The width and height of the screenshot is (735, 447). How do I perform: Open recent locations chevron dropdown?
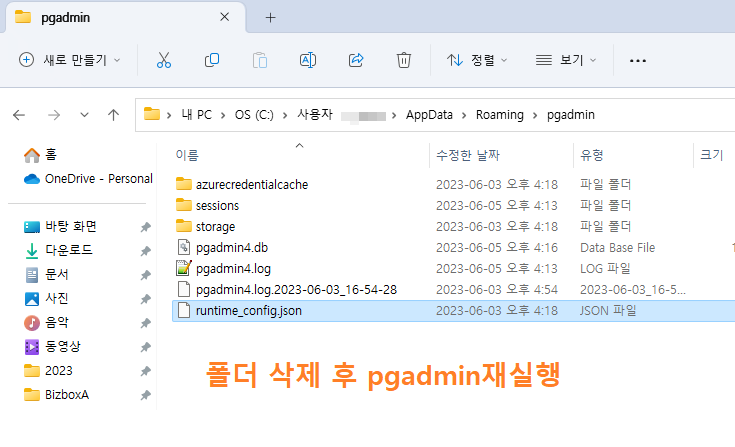tap(84, 115)
